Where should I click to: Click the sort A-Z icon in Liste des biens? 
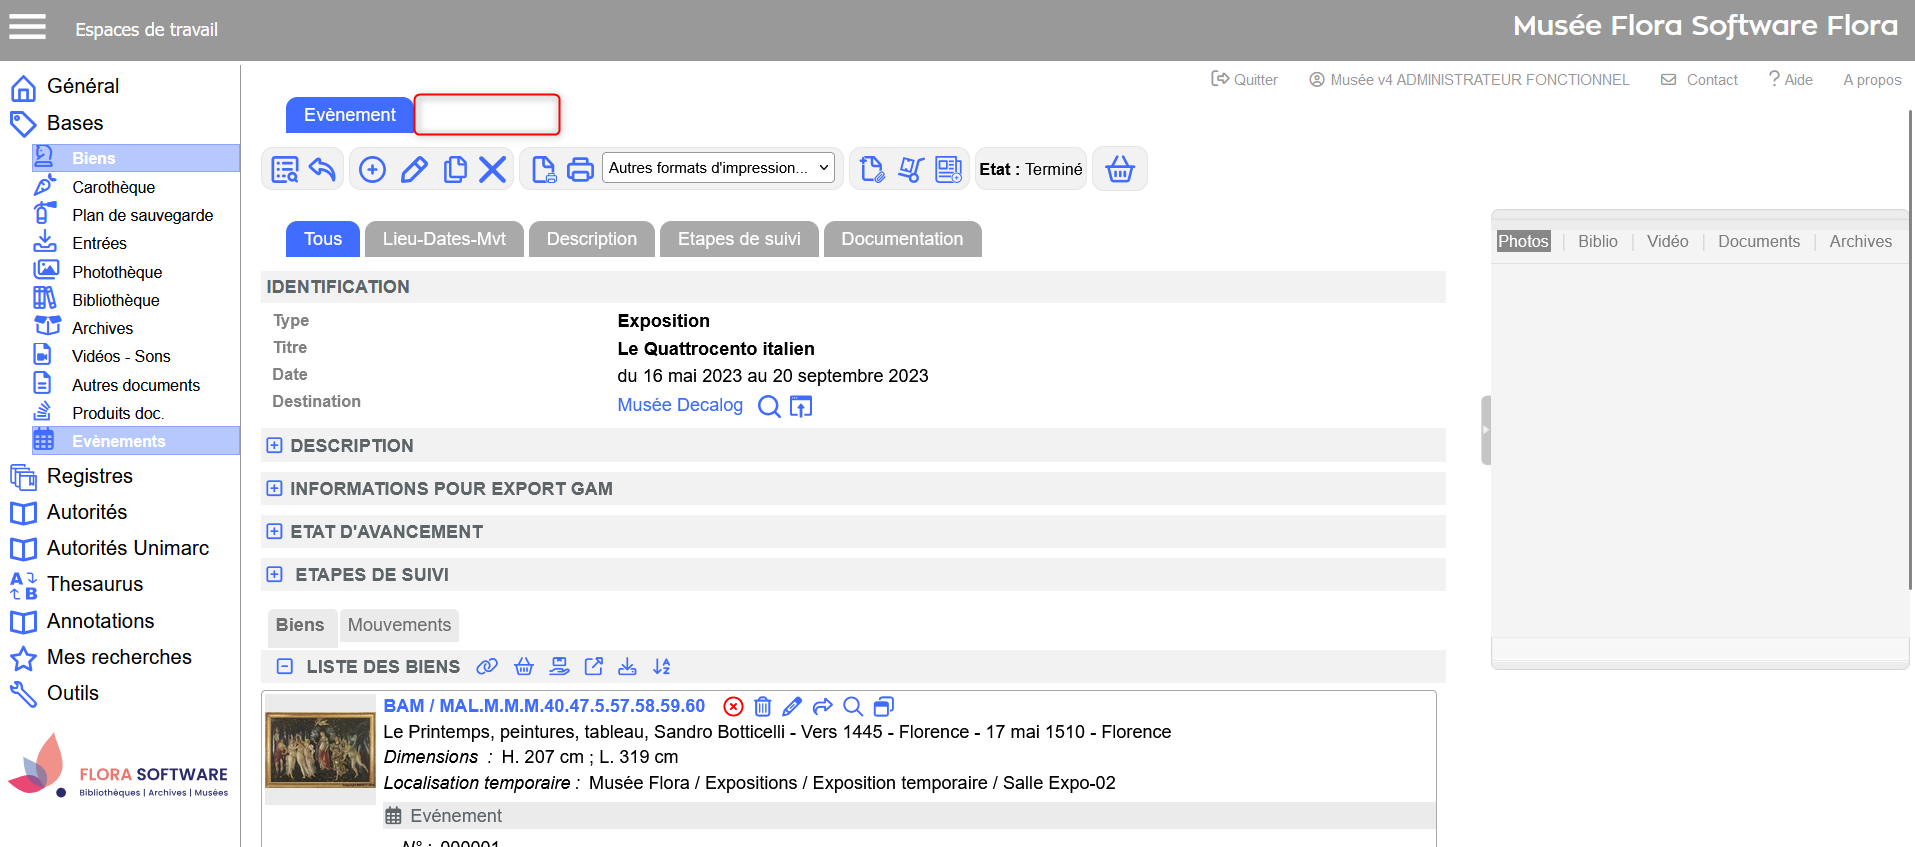coord(662,667)
